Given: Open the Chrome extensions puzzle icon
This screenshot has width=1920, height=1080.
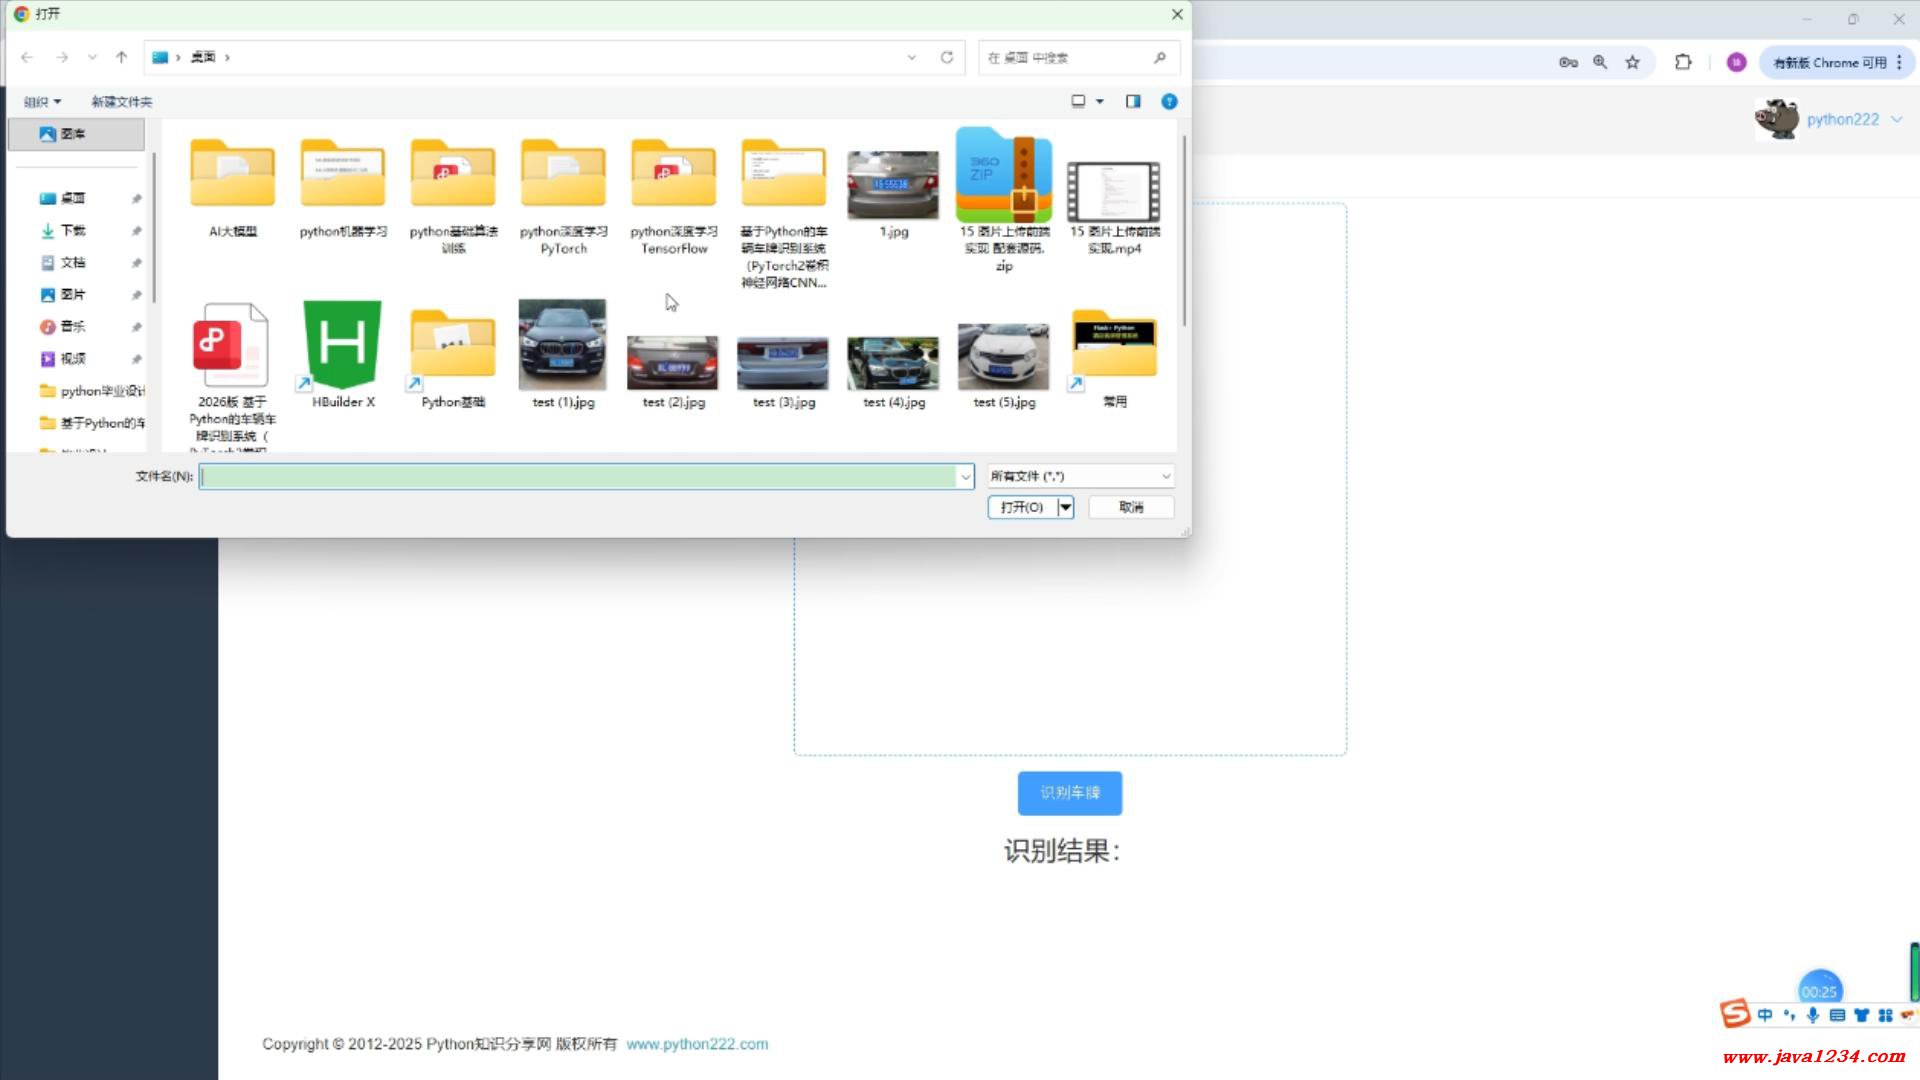Looking at the screenshot, I should pos(1683,62).
